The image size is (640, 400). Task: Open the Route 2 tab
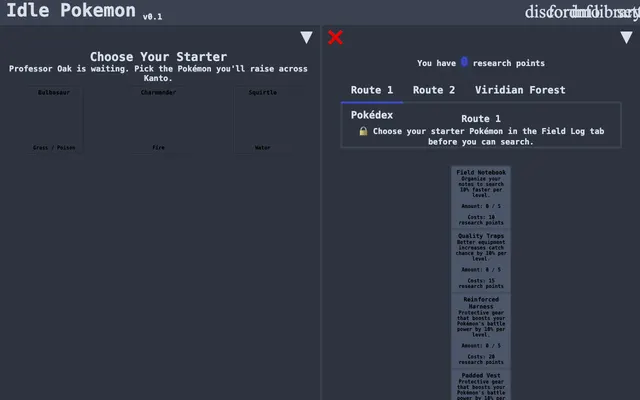tap(433, 90)
